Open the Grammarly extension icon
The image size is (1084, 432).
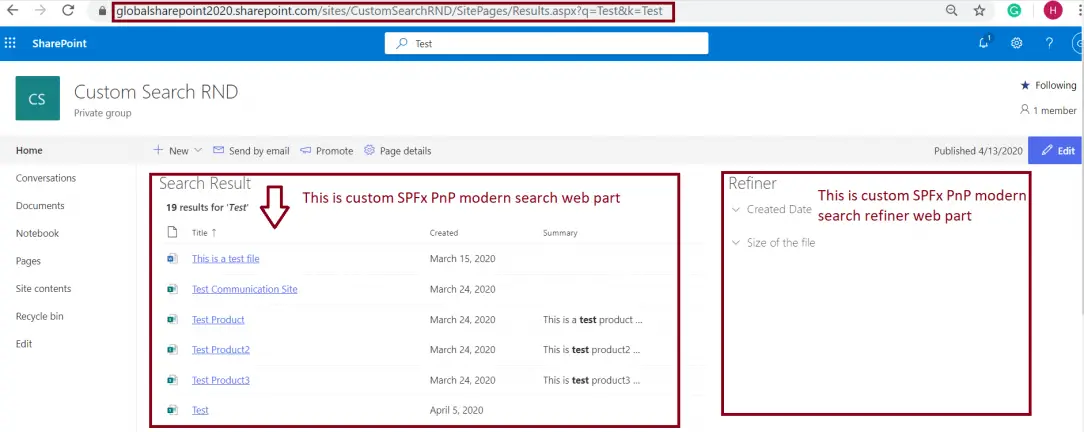[1014, 10]
